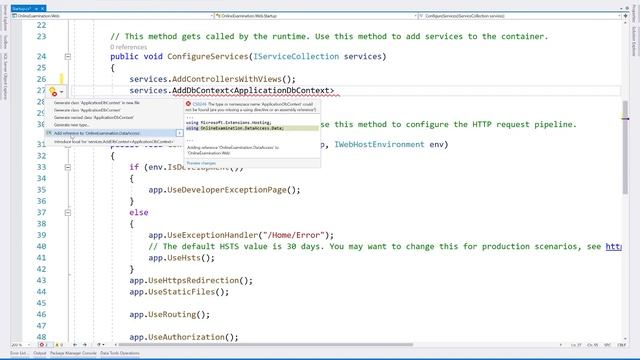Choose Introduce local for services.AddDbContext
Image resolution: width=640 pixels, height=360 pixels.
point(114,142)
